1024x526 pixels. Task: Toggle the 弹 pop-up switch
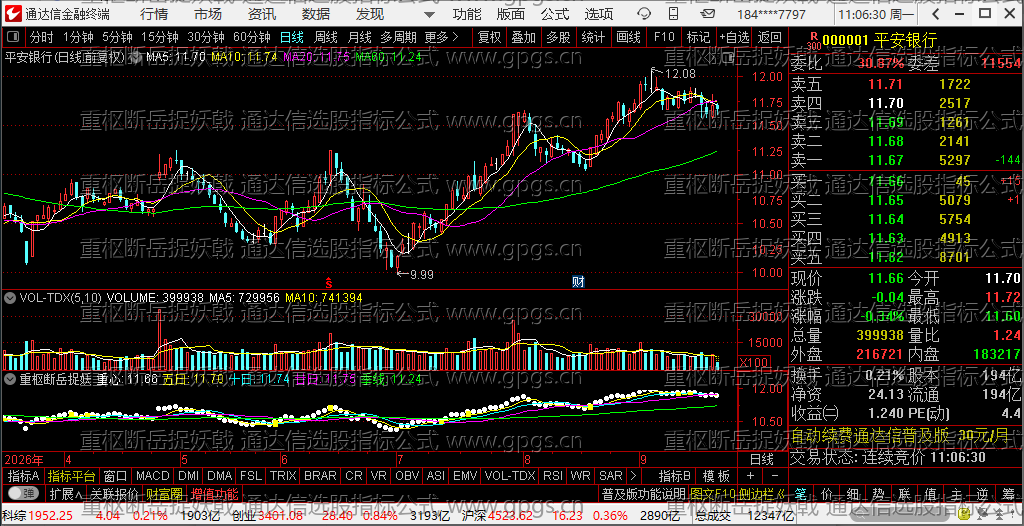tap(22, 493)
